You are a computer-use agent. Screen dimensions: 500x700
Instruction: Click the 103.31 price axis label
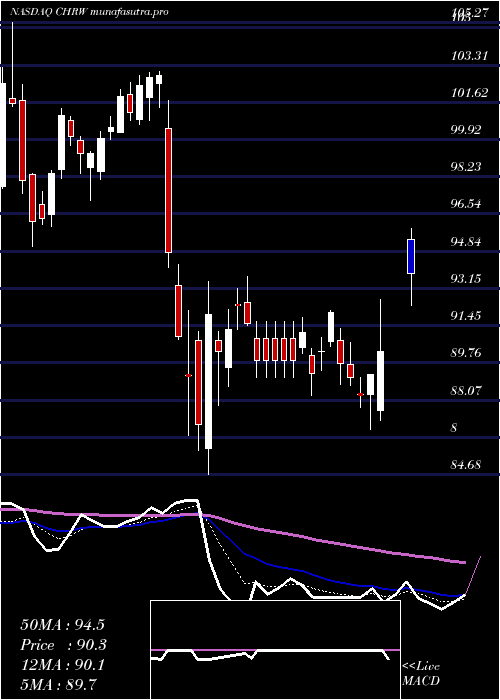[469, 56]
